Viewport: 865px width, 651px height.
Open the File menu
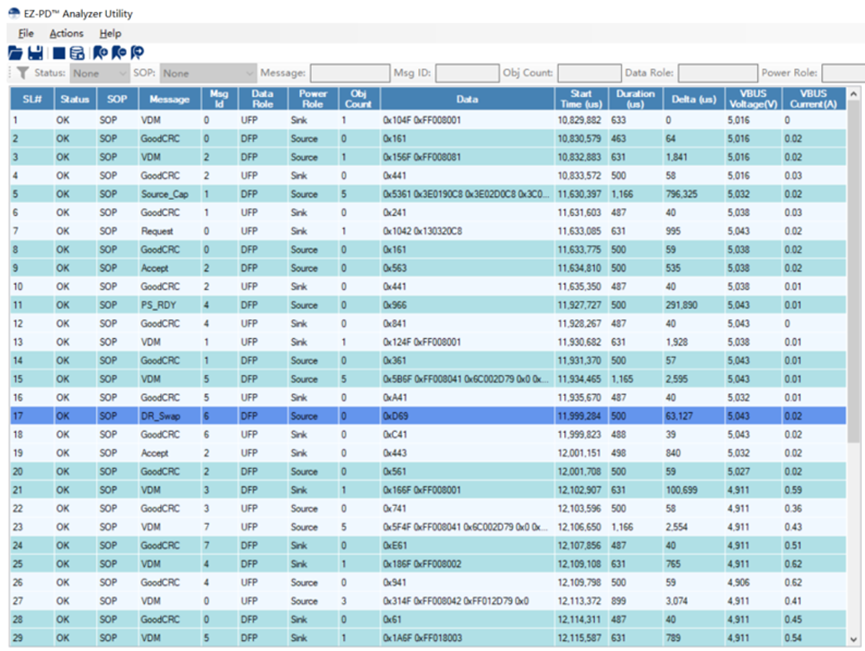pos(25,33)
